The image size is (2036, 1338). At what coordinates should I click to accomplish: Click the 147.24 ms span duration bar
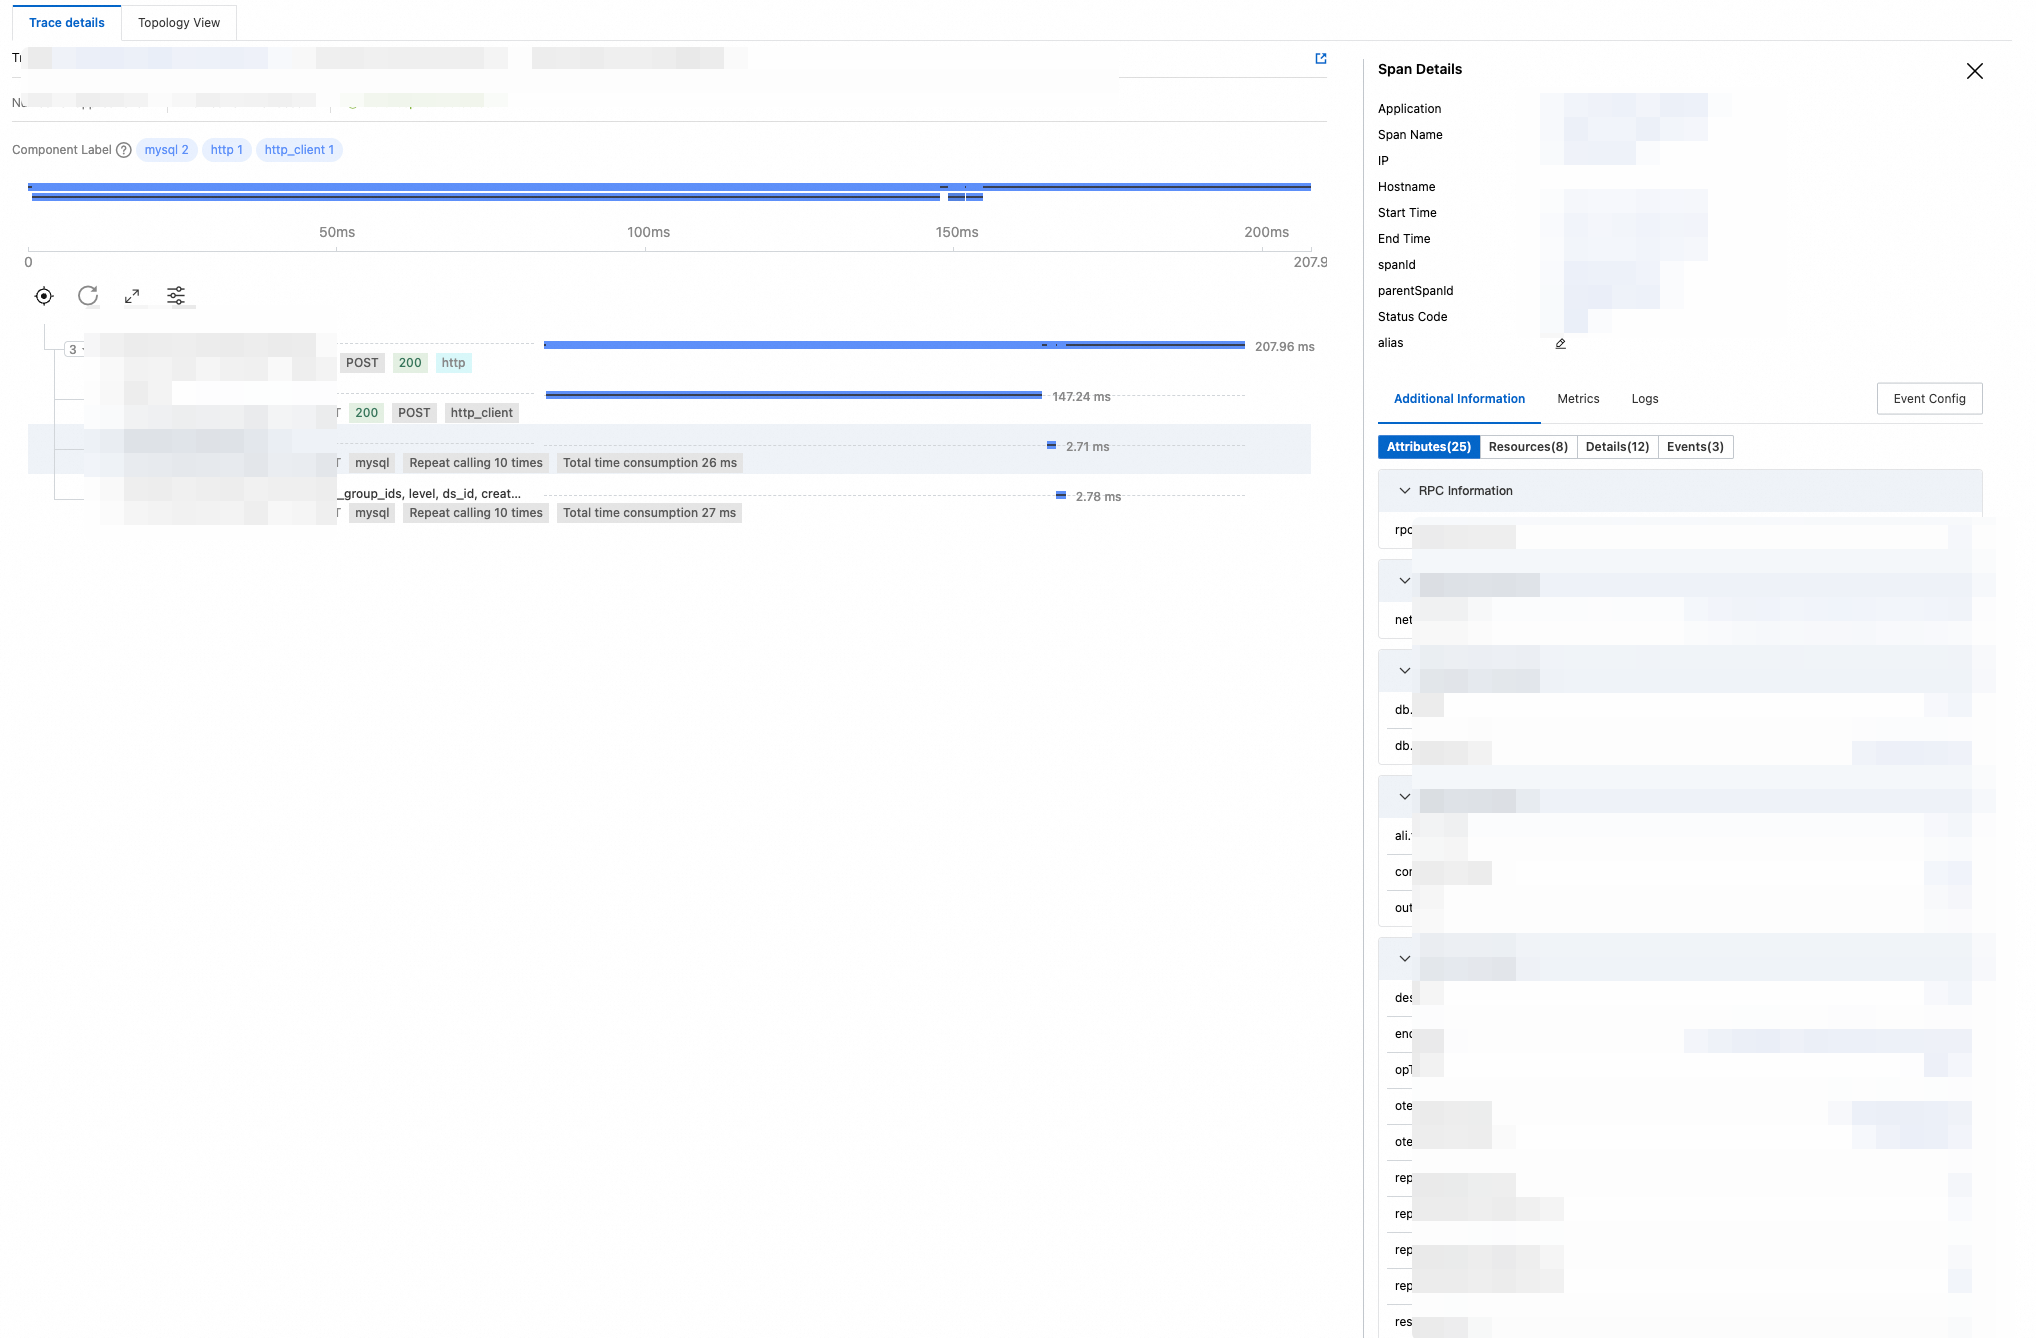tap(793, 395)
